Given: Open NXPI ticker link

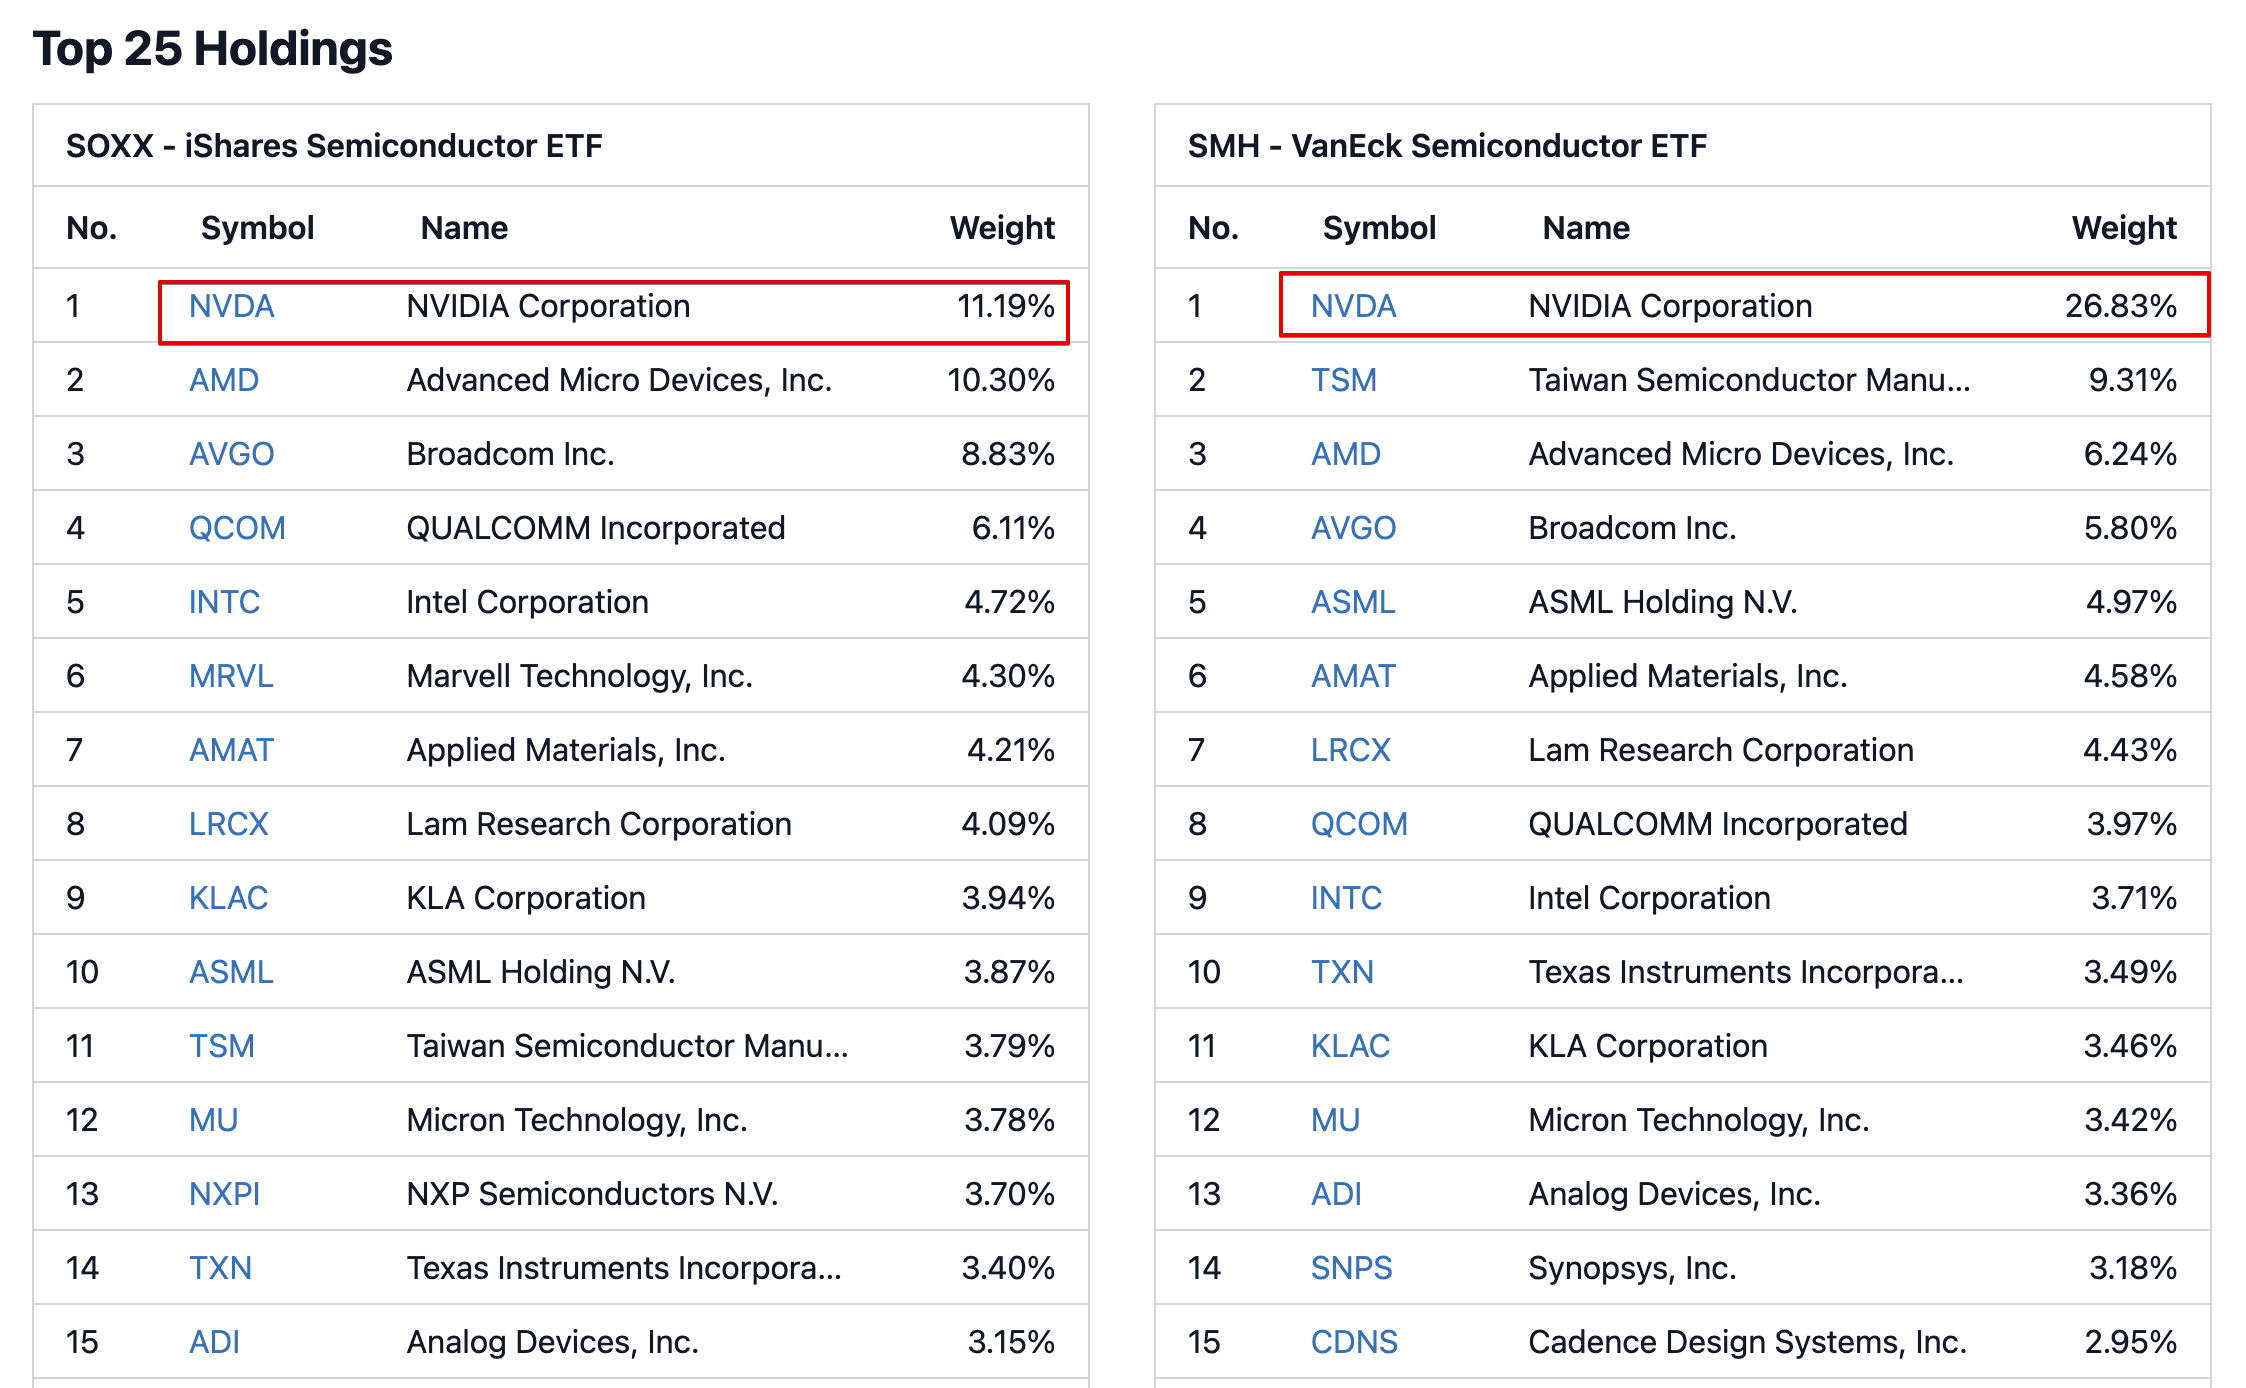Looking at the screenshot, I should point(224,1194).
